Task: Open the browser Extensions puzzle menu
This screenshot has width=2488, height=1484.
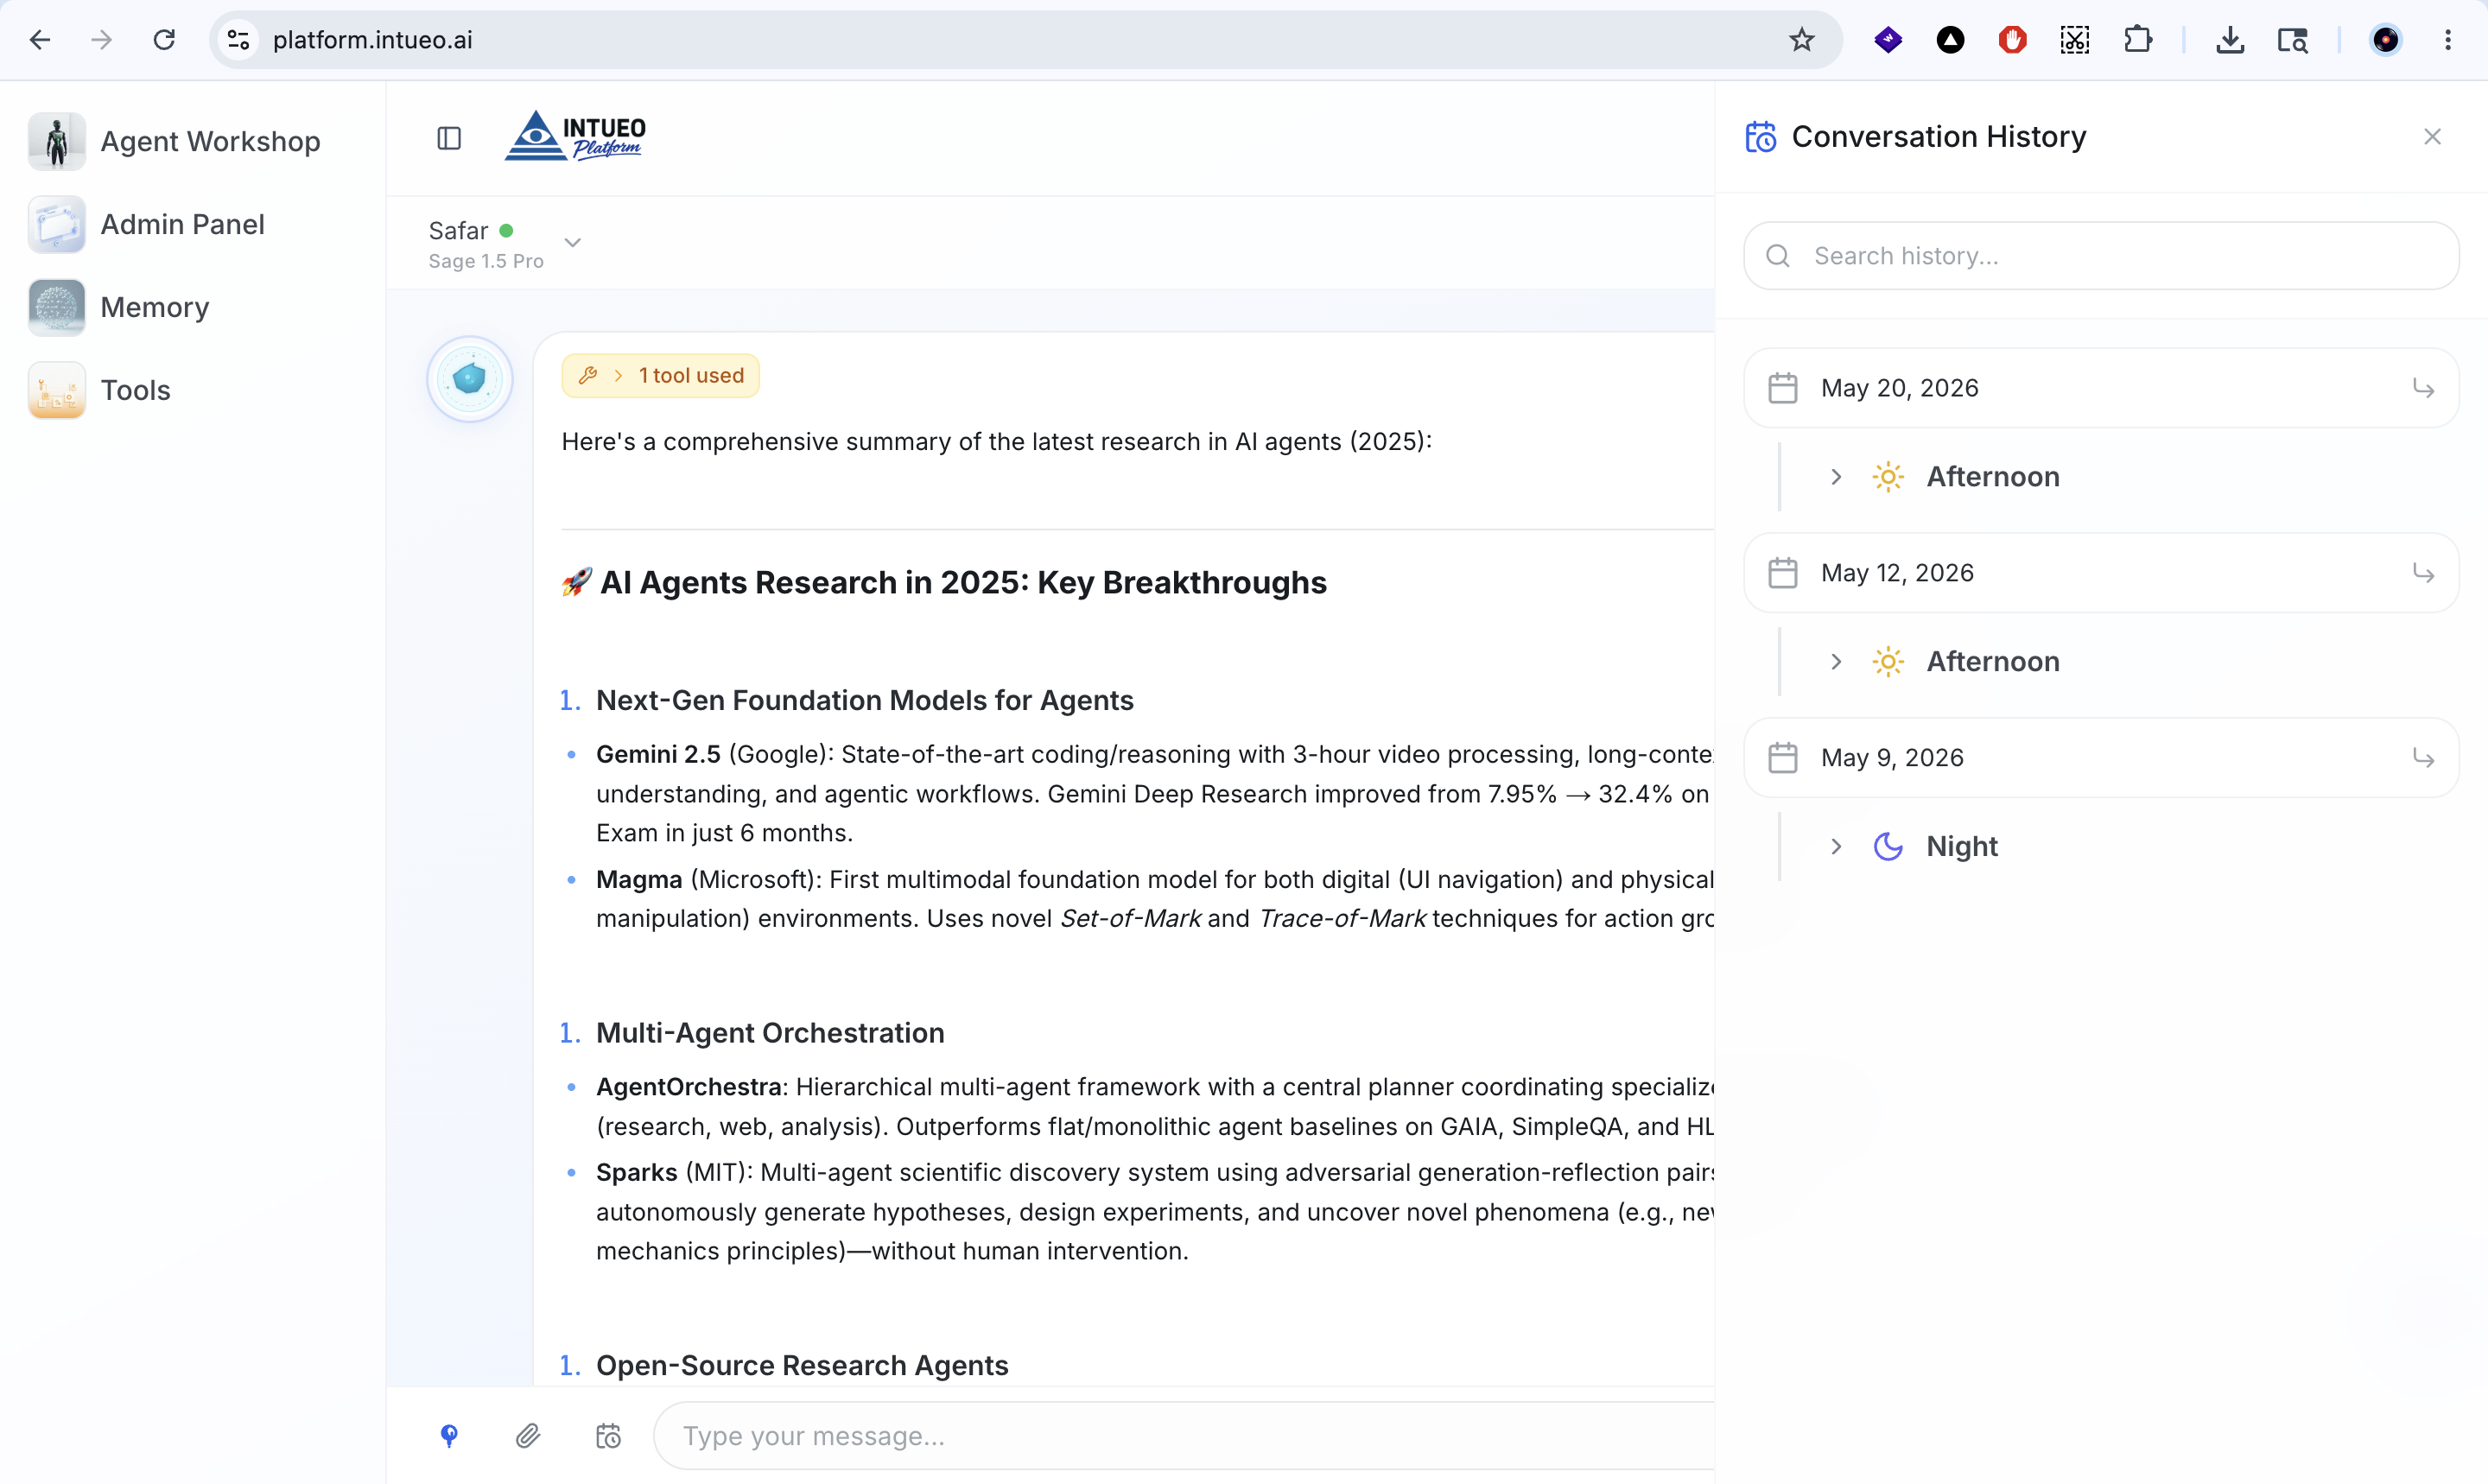Action: click(2138, 40)
